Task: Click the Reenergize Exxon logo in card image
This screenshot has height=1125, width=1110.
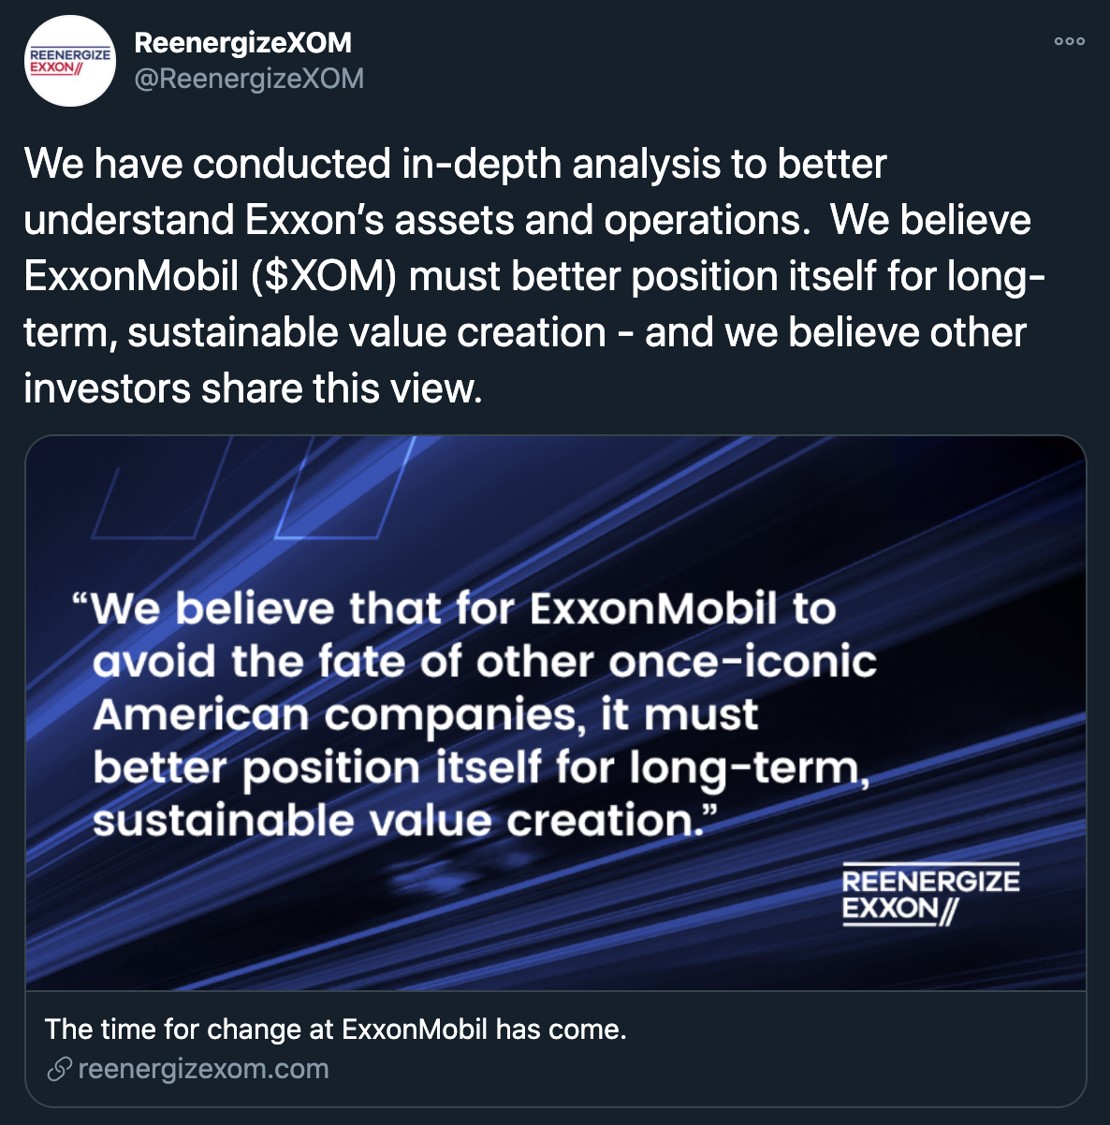Action: point(929,895)
